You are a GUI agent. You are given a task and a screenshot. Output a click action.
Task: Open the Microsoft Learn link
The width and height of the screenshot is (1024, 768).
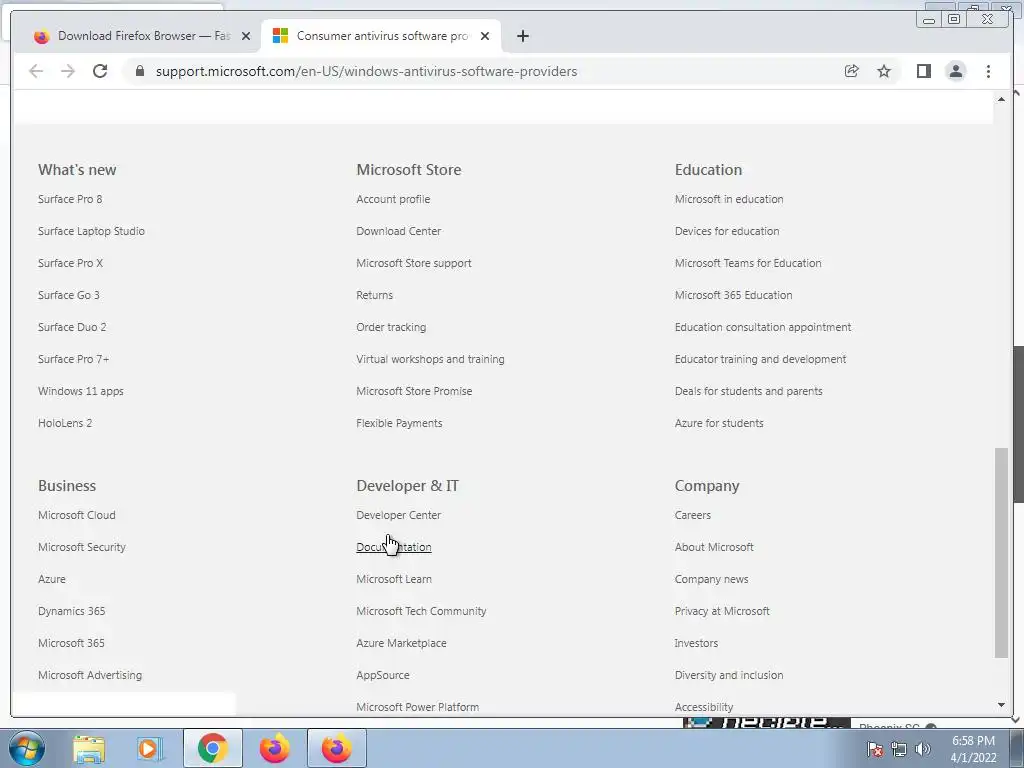[394, 579]
